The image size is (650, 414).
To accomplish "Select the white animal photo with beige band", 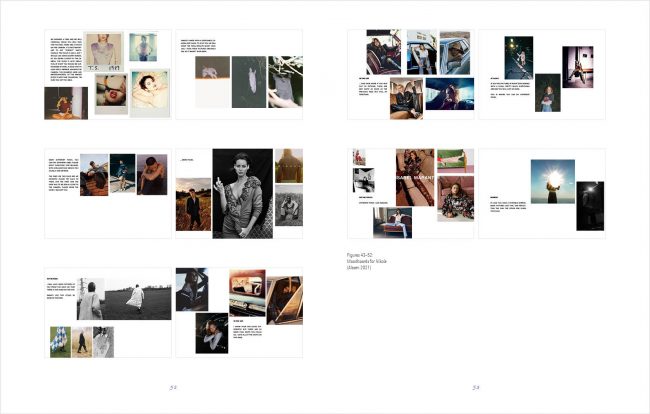I will pyautogui.click(x=212, y=82).
